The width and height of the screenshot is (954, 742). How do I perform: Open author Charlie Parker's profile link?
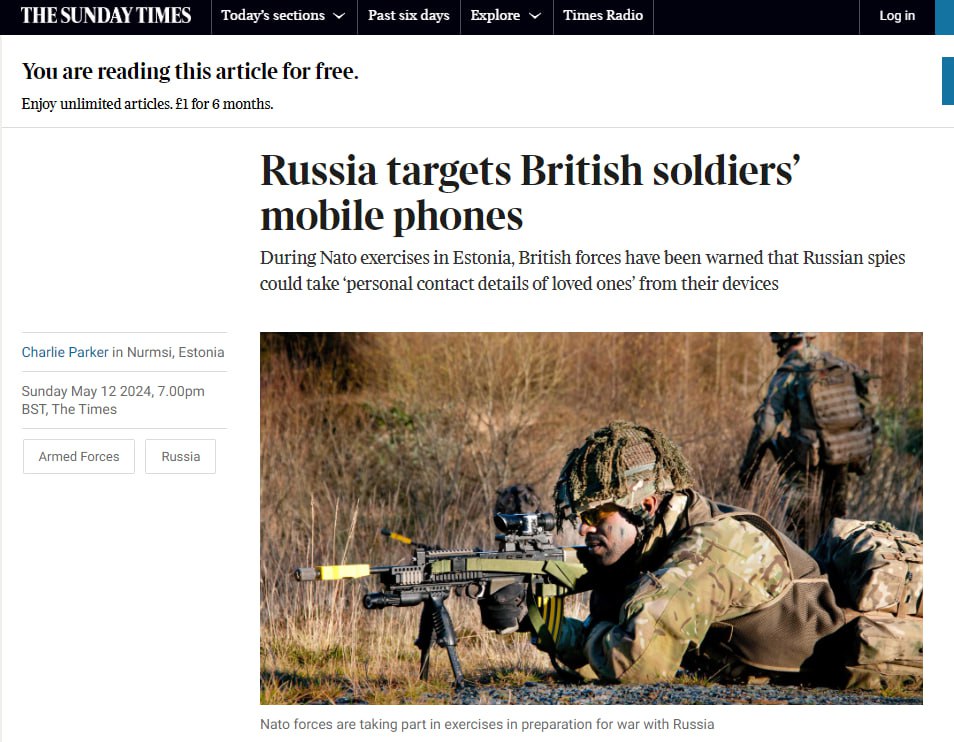[65, 352]
